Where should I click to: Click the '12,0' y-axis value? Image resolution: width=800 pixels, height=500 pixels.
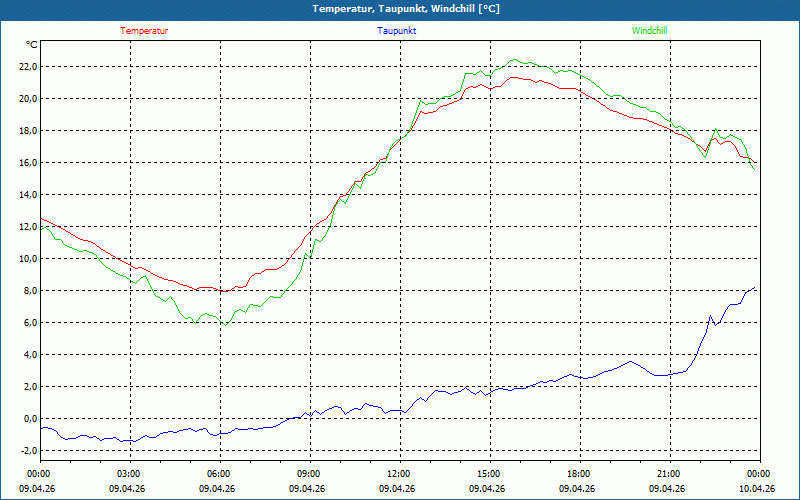[28, 227]
